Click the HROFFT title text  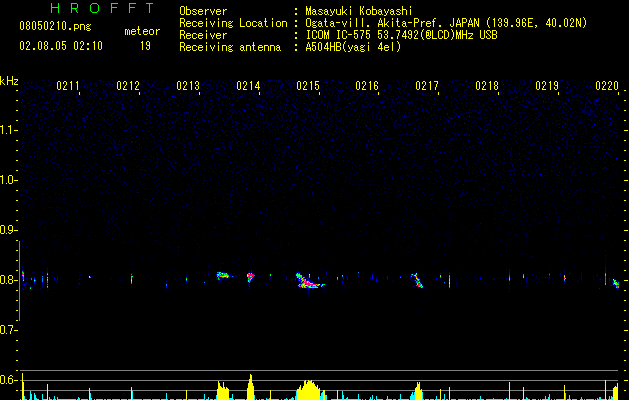(102, 8)
